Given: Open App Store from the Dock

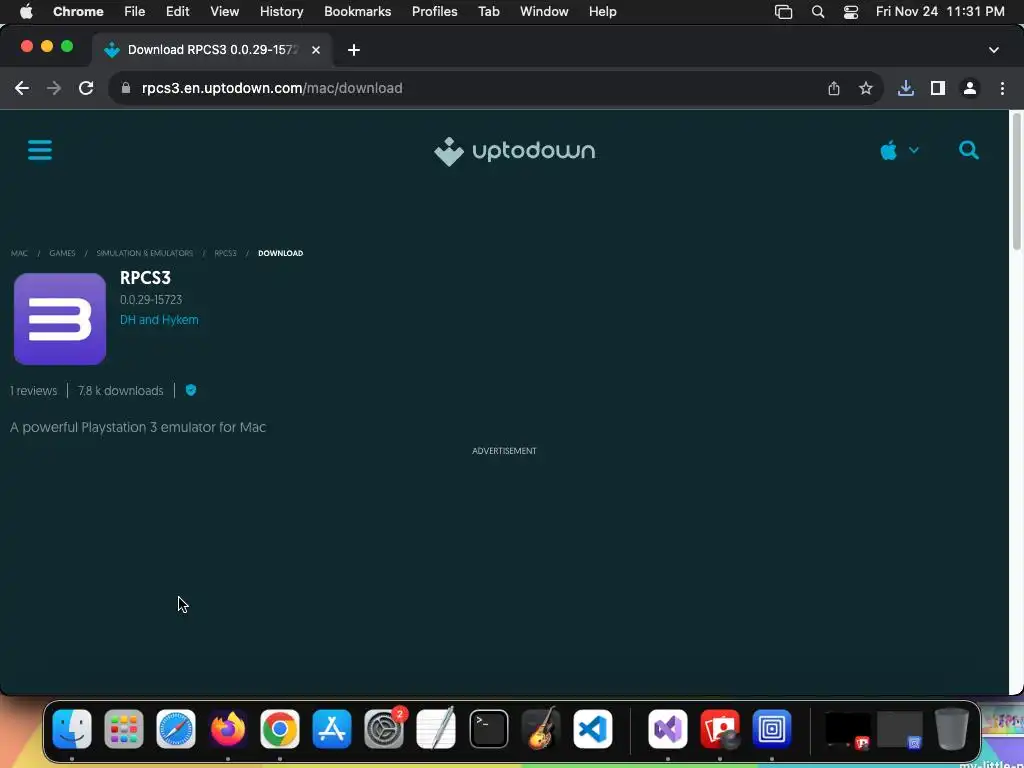Looking at the screenshot, I should point(332,729).
